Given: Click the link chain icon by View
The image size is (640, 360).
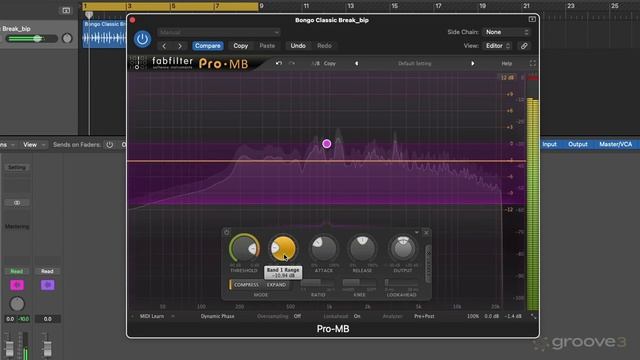Looking at the screenshot, I should [524, 46].
